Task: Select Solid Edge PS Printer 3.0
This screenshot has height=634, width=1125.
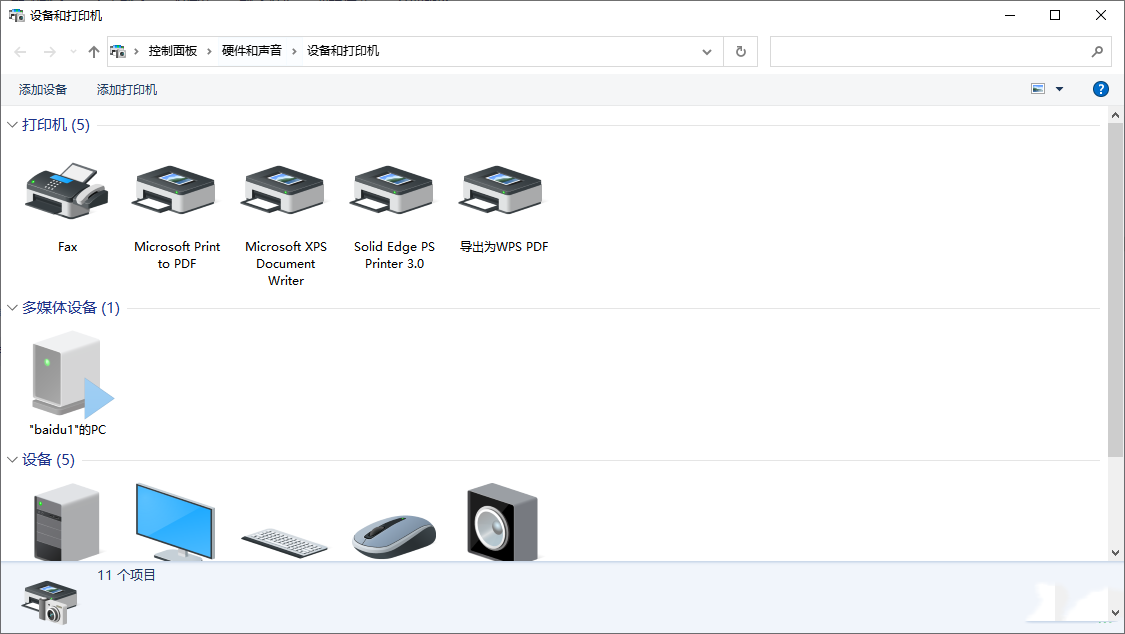Action: pos(394,191)
